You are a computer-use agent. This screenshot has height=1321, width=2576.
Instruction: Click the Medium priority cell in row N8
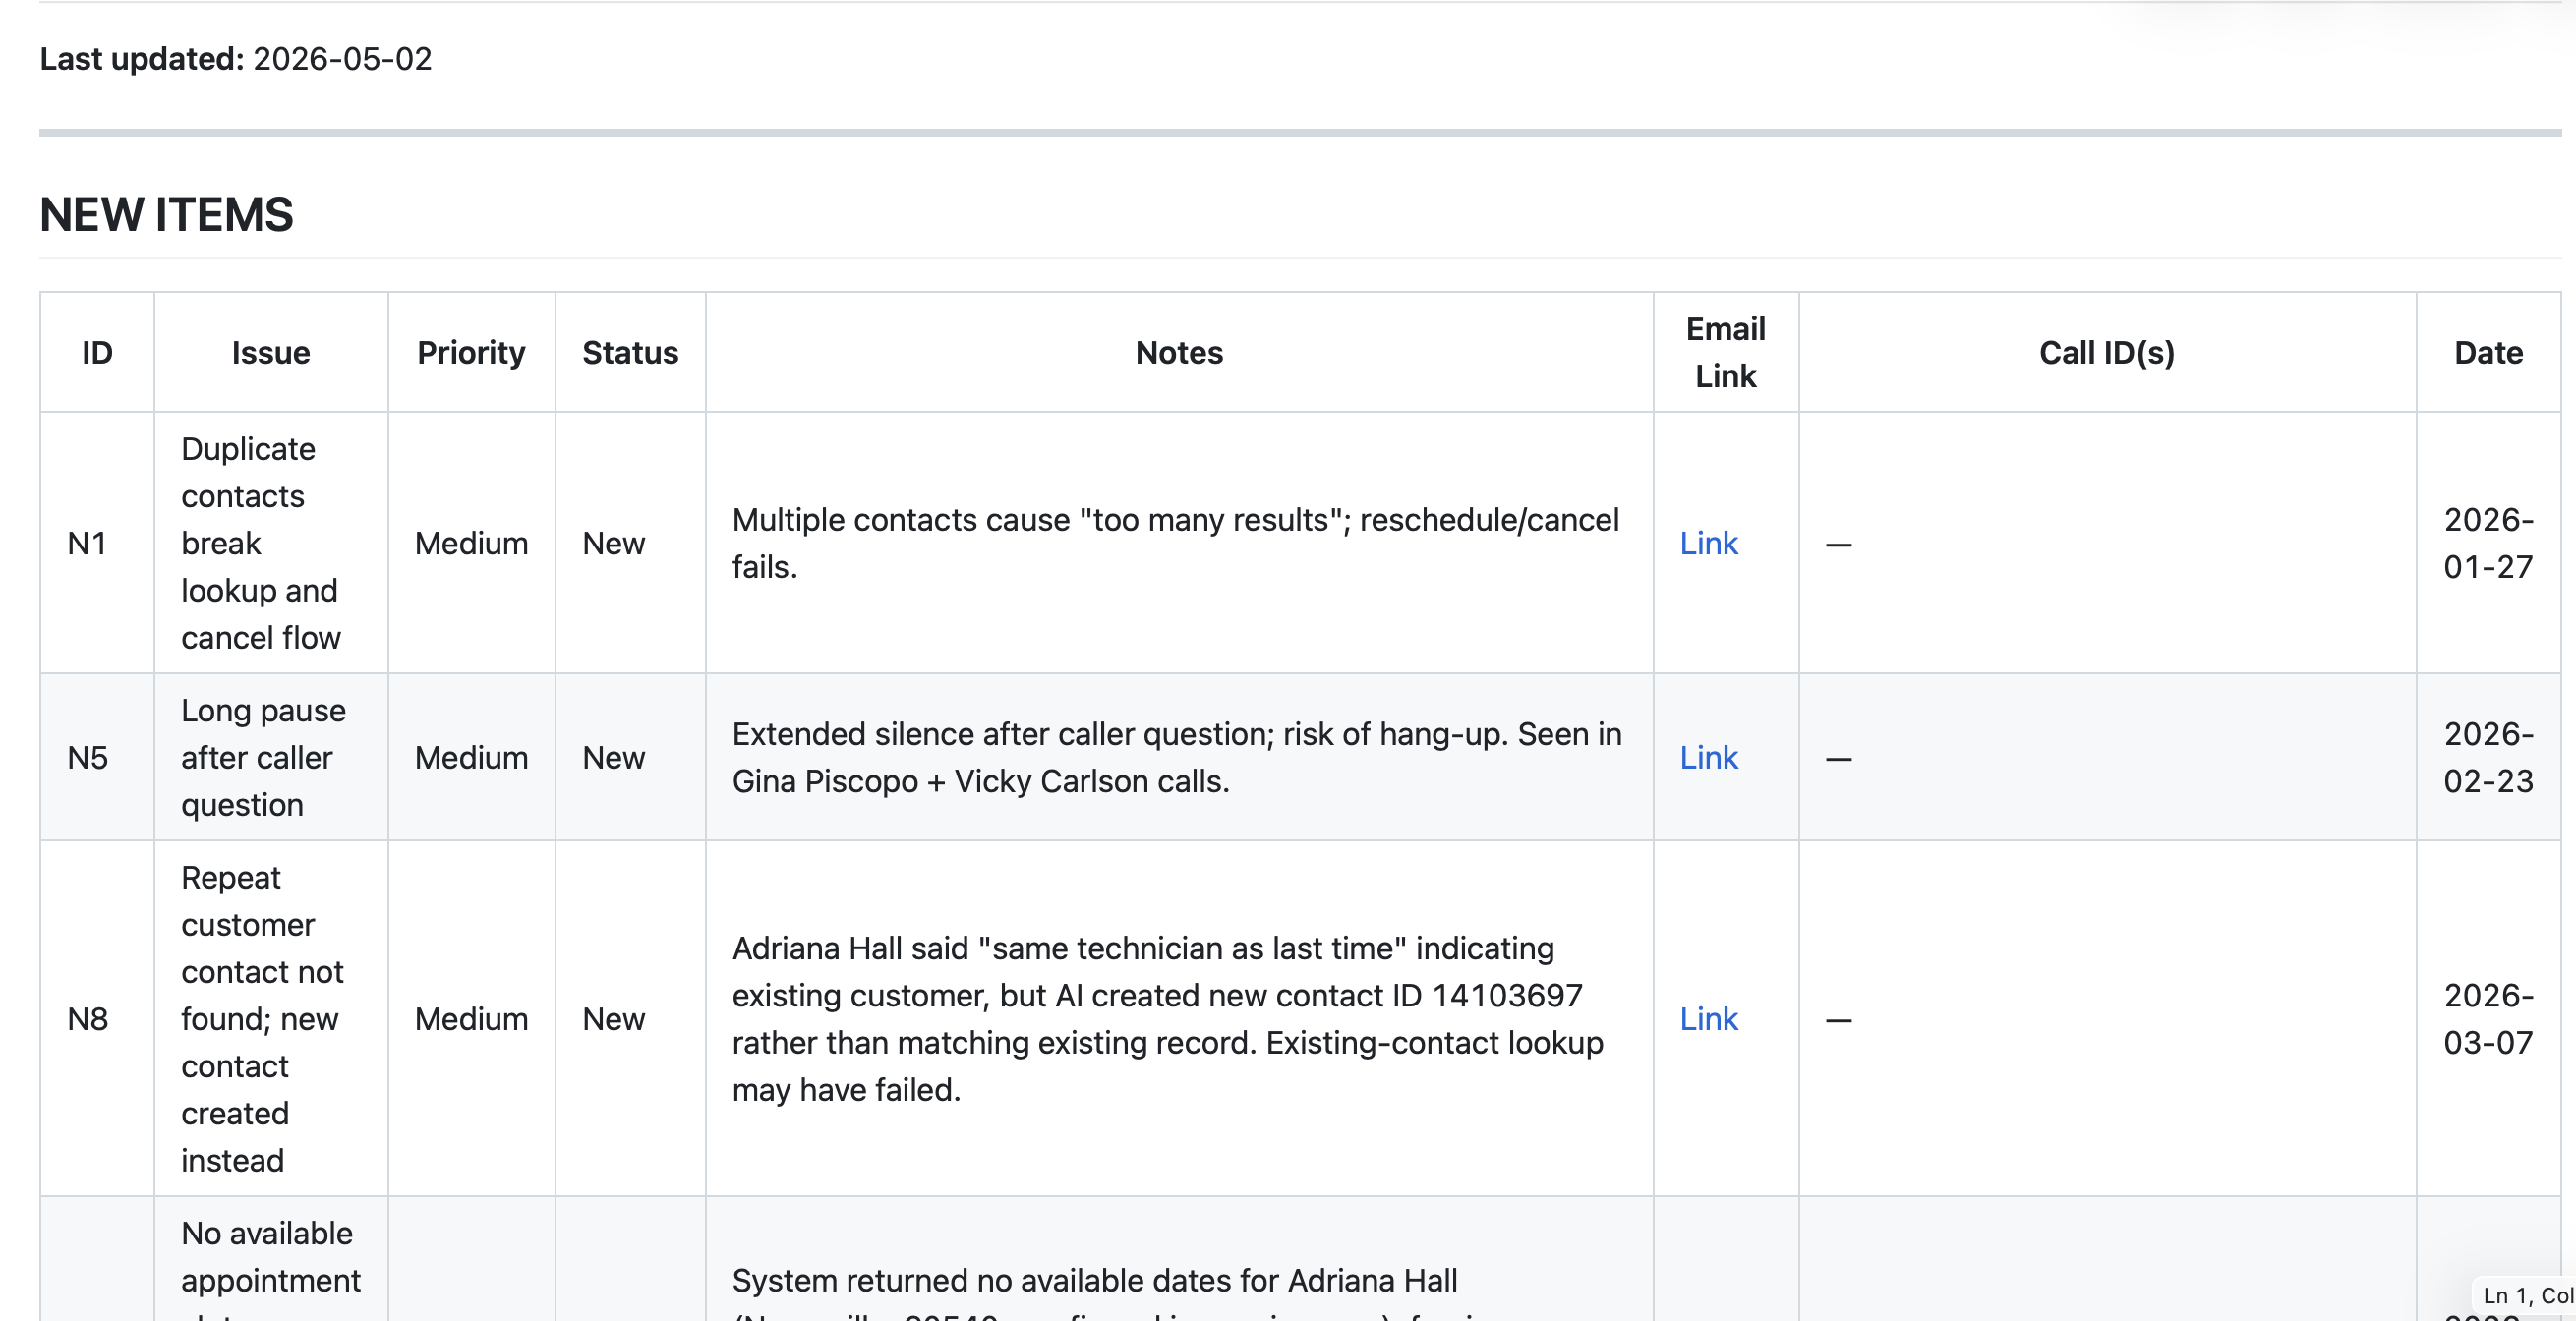471,1018
